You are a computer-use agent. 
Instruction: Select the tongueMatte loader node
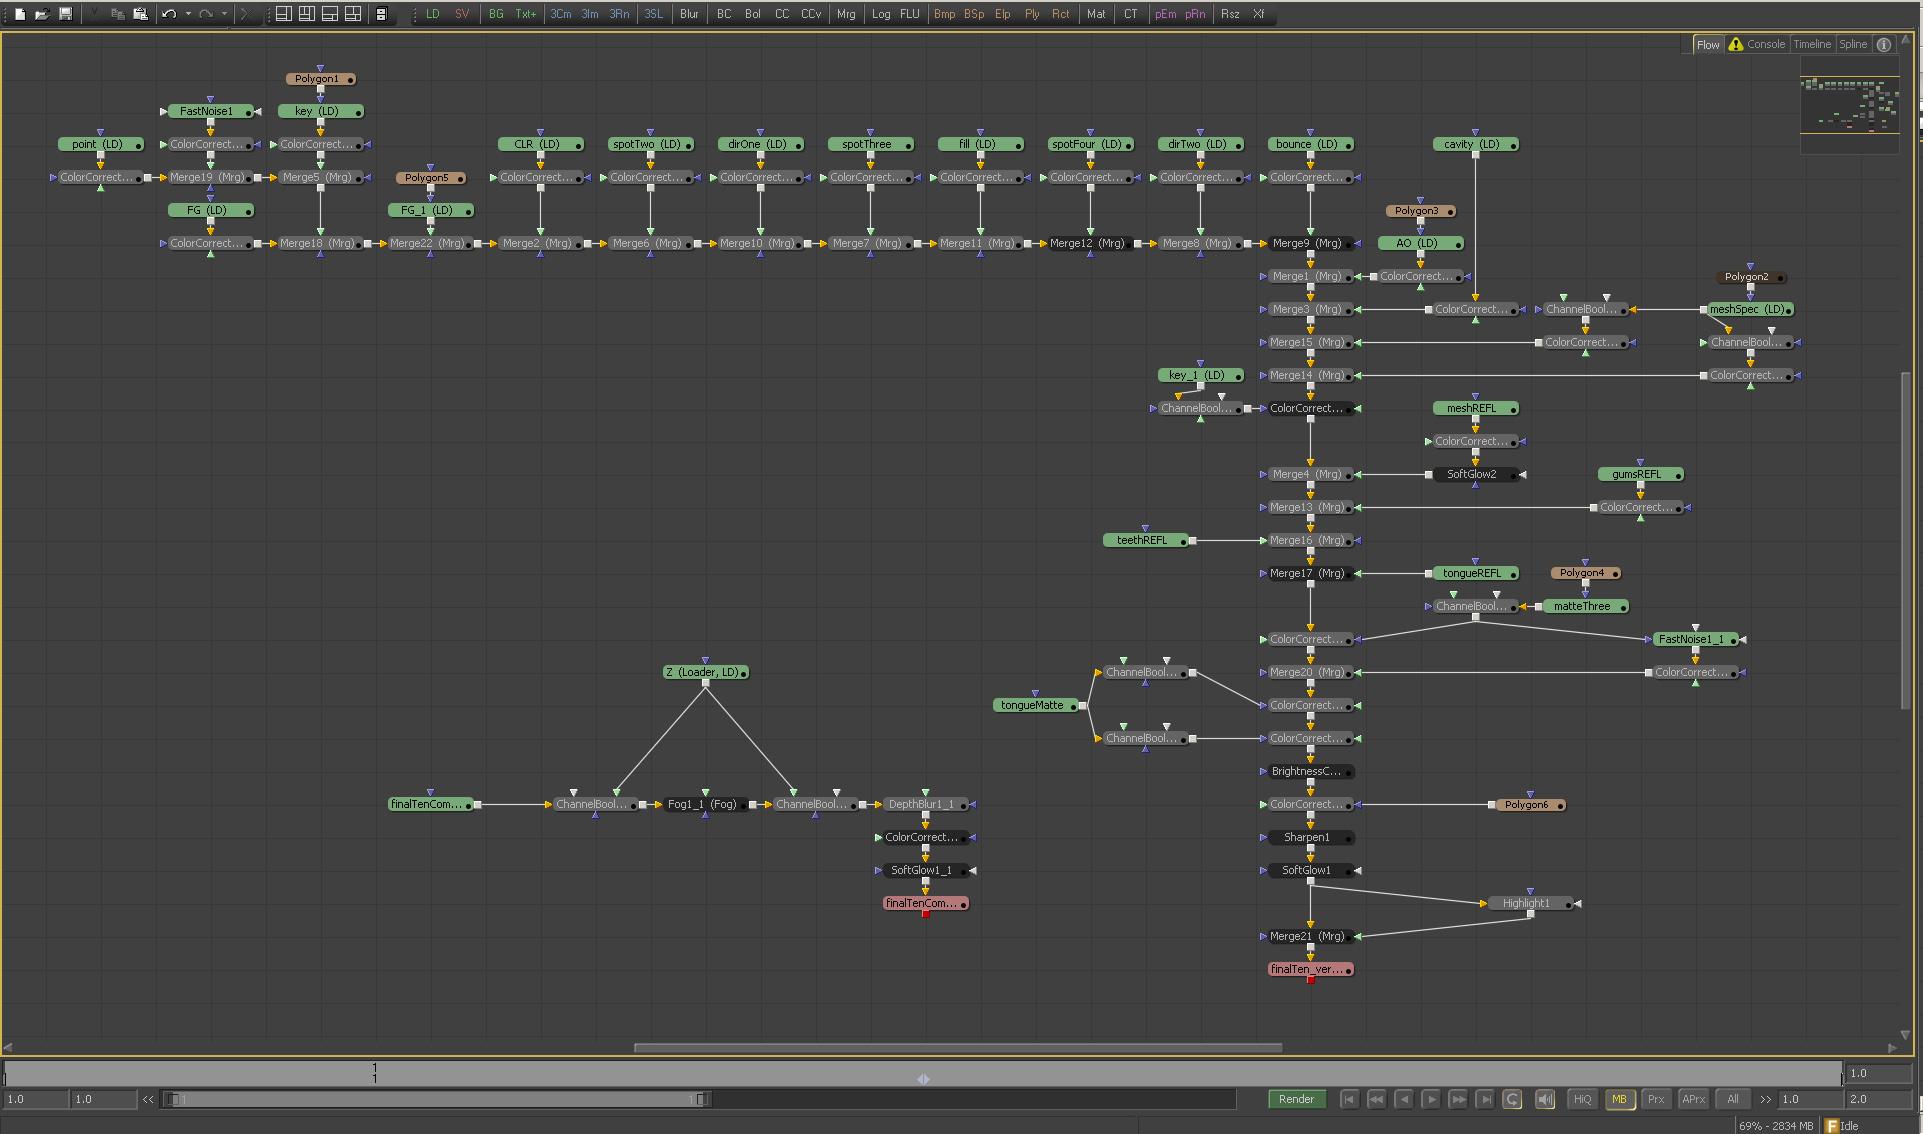click(1036, 705)
